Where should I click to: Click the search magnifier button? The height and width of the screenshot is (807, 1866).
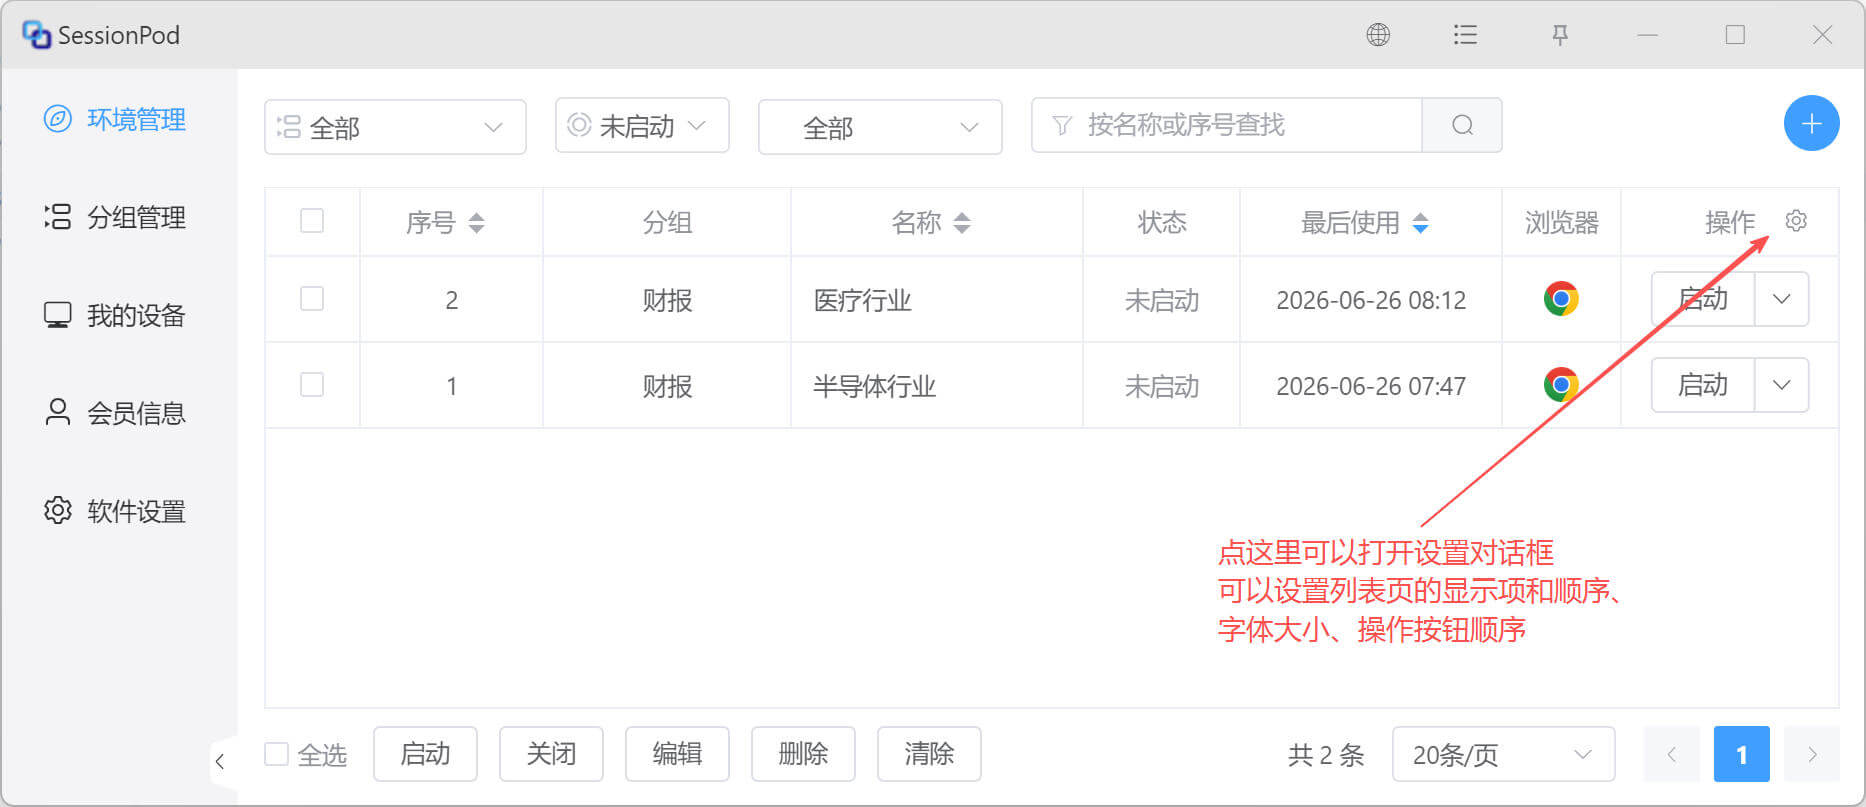click(x=1462, y=125)
